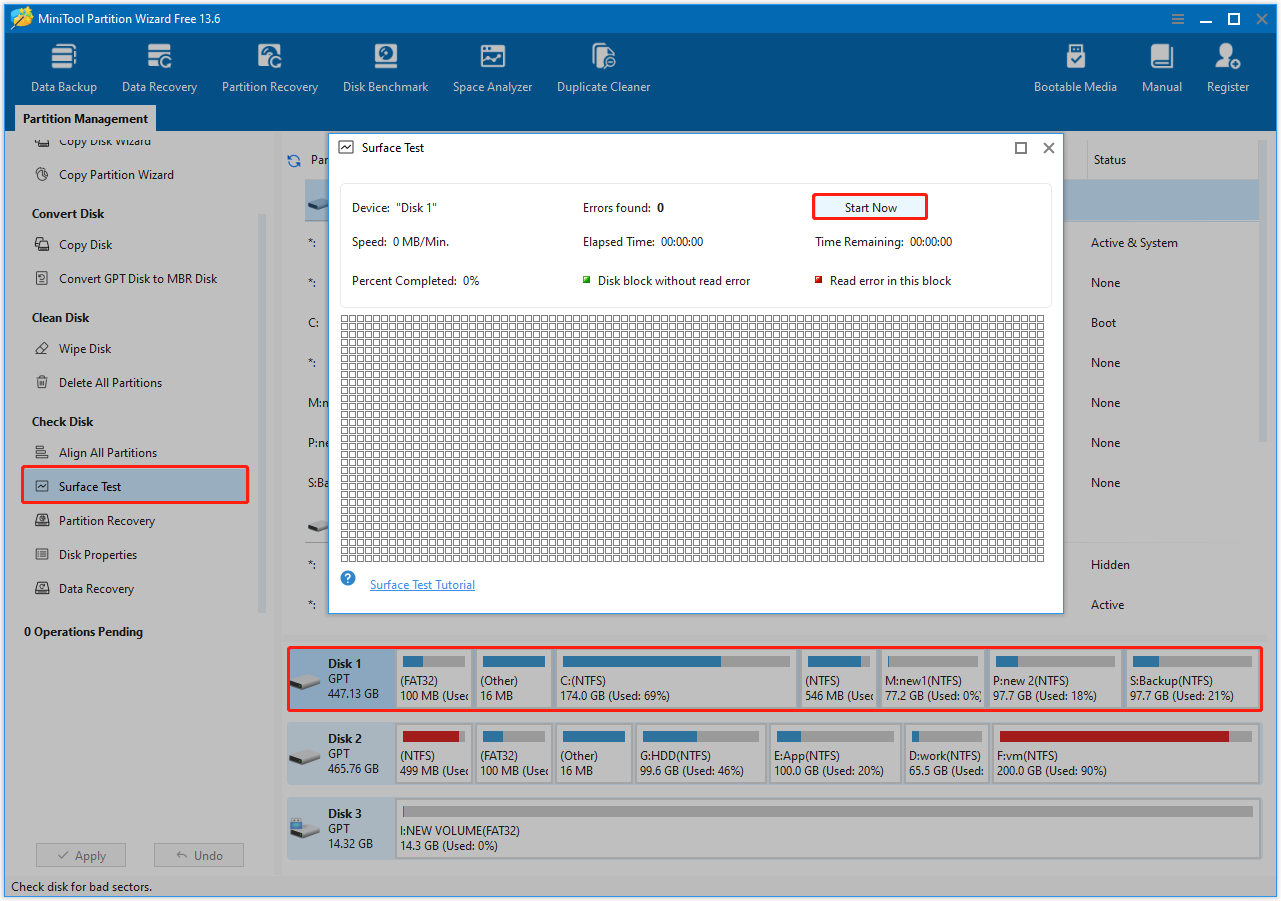Image resolution: width=1281 pixels, height=901 pixels.
Task: Select Disk 2 header in disk map
Action: [x=342, y=754]
